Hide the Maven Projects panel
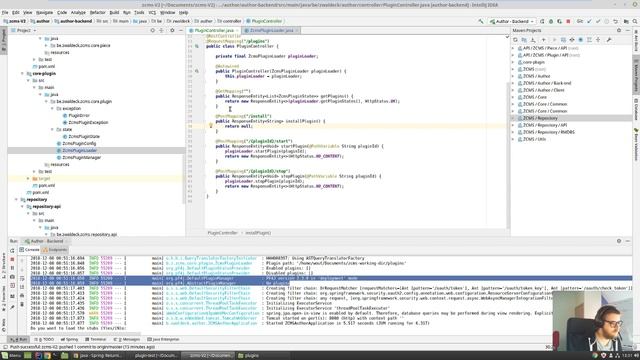 pos(628,31)
